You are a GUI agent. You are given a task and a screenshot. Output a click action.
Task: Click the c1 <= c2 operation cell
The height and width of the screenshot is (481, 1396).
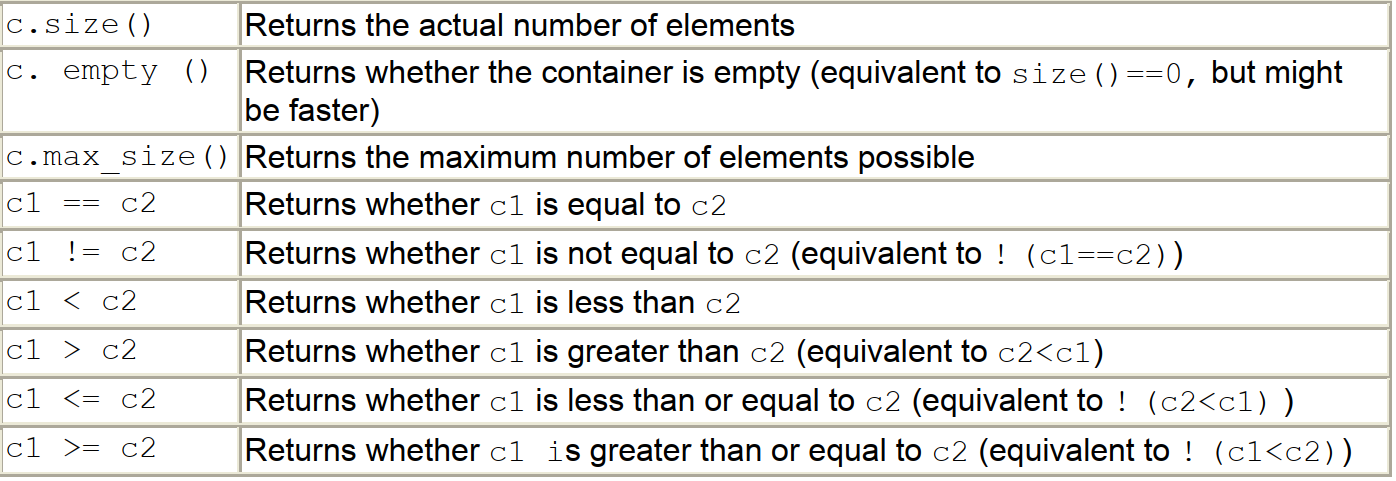[x=82, y=401]
